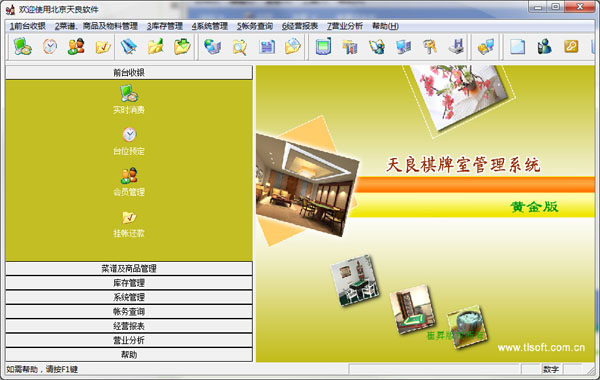Click the two-people member icon in the toolbar
Image resolution: width=600 pixels, height=380 pixels.
(x=76, y=47)
